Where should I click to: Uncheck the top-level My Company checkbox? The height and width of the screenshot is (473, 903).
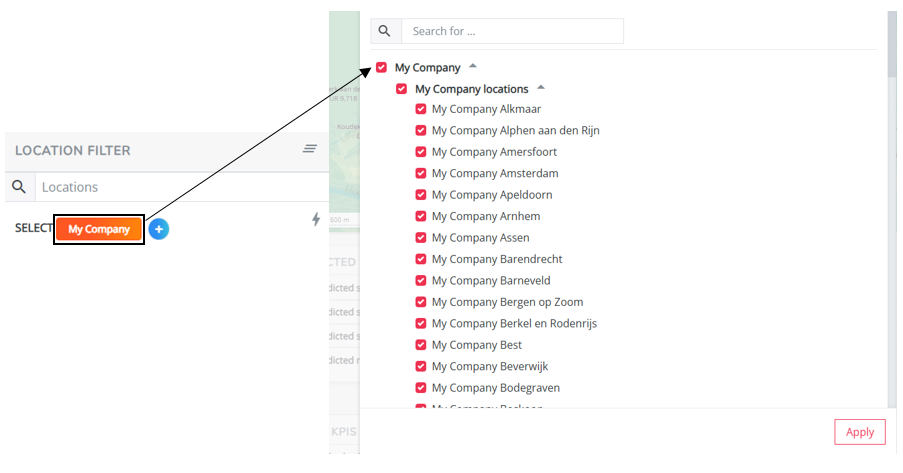(382, 68)
